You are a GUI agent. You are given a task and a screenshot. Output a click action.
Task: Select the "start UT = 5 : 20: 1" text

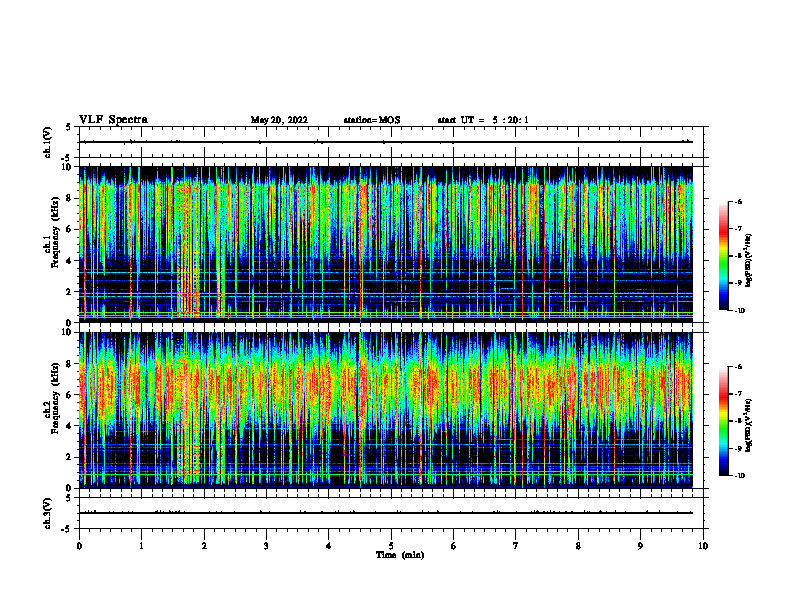483,120
